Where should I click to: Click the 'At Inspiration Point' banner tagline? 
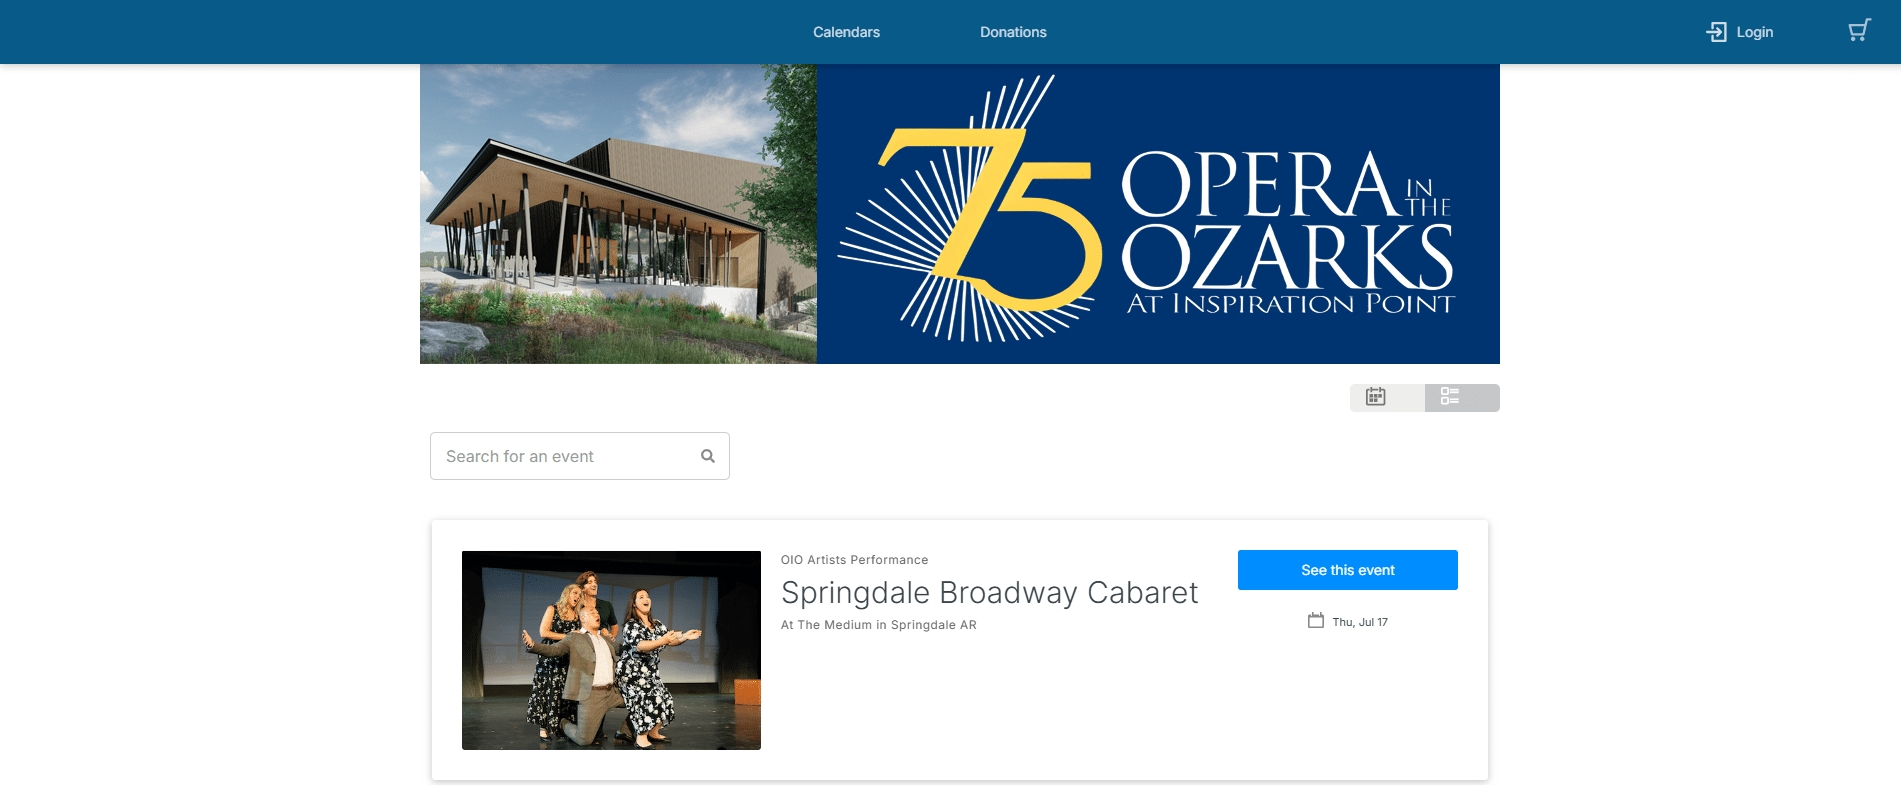(1291, 304)
